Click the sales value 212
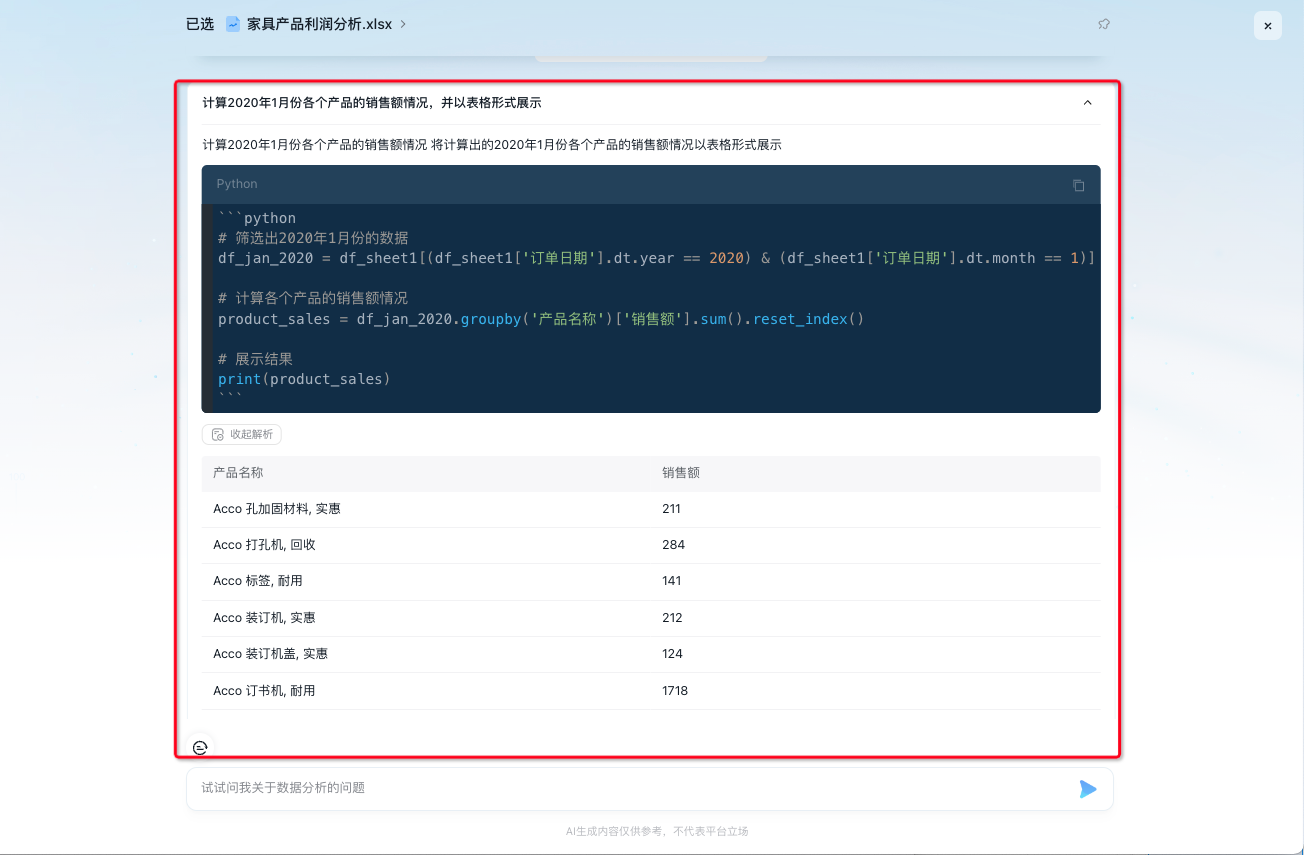Screen dimensions: 1304x855 [x=672, y=618]
